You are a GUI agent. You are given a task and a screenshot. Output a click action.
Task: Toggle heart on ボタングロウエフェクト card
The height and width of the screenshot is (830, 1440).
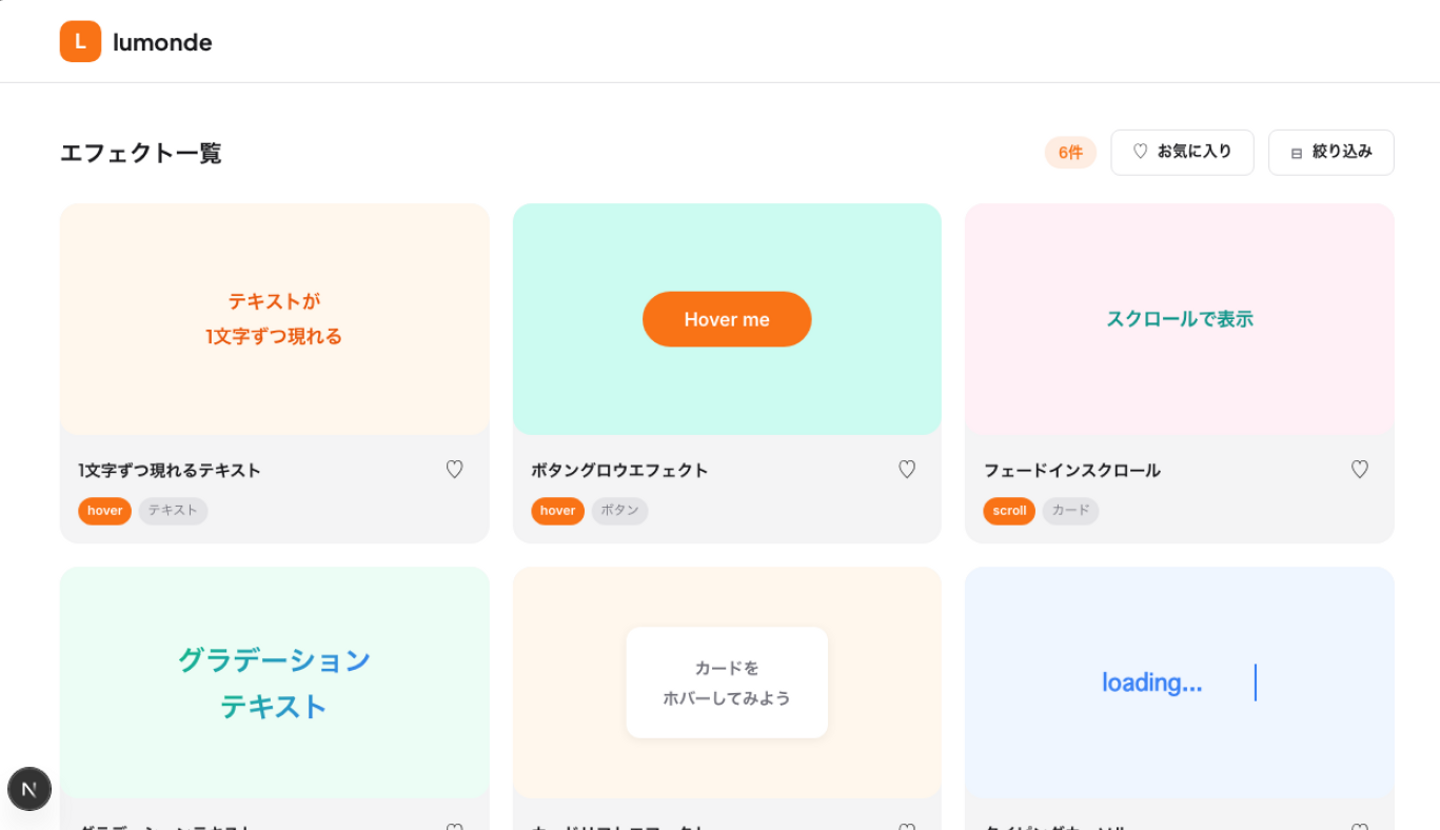(x=907, y=470)
